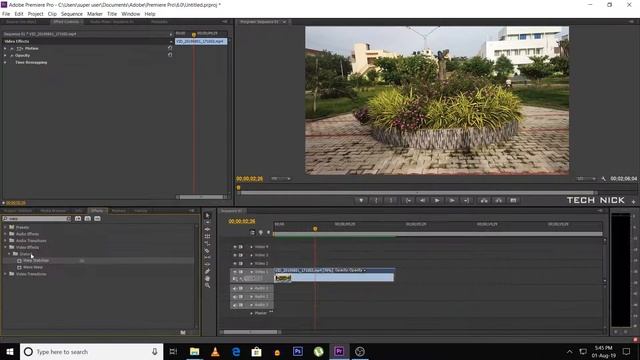This screenshot has height=360, width=640.
Task: Expand the Presets folder in Effects
Action: point(5,227)
